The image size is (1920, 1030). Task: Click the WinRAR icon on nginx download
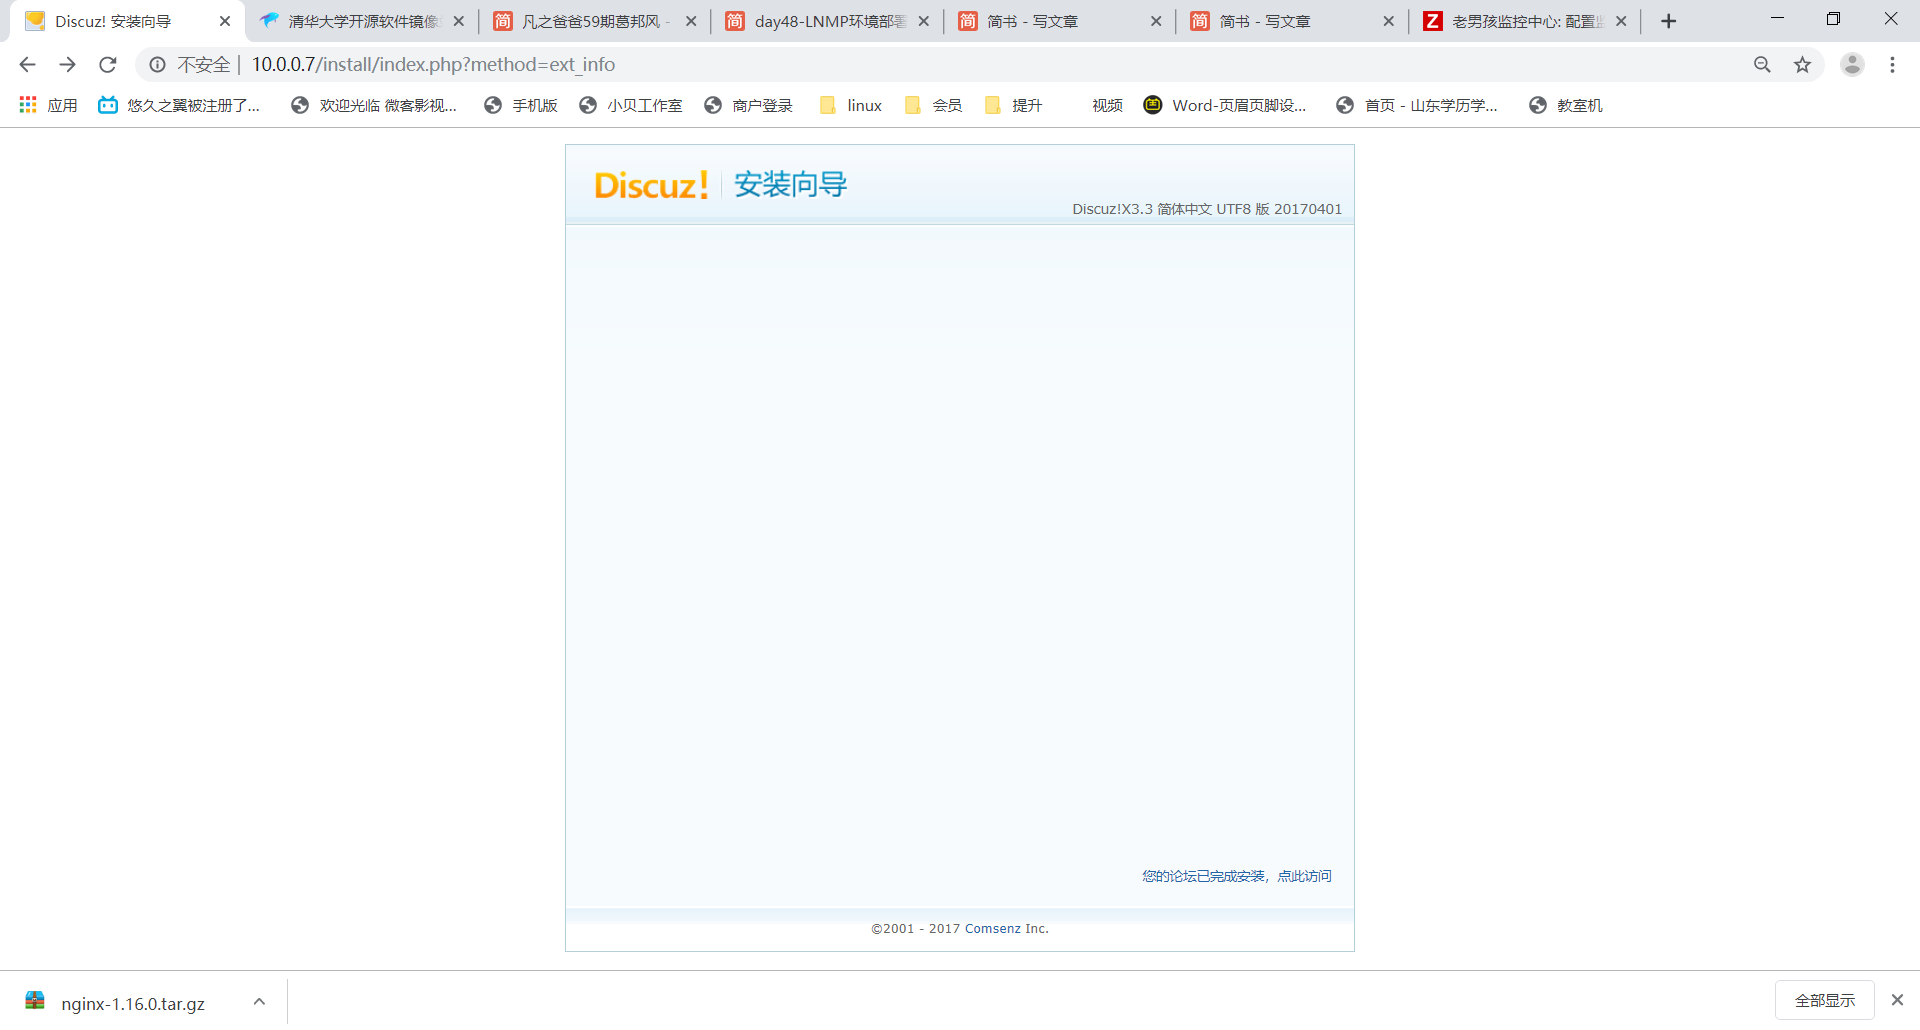[35, 1001]
